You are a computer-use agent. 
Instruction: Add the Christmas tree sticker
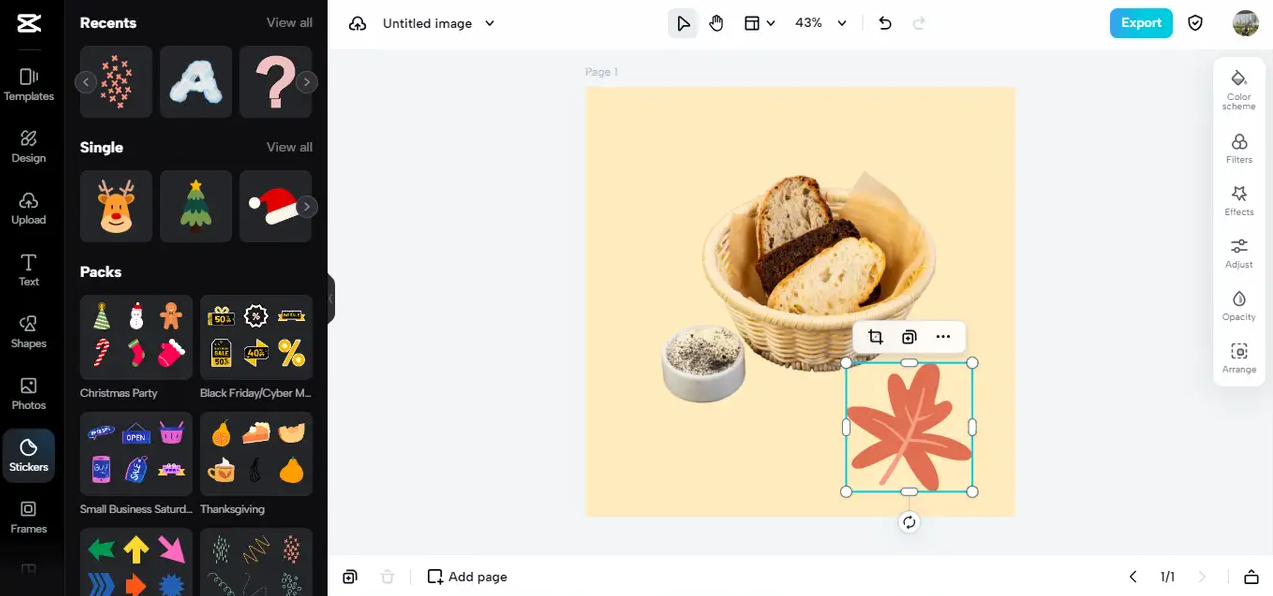pyautogui.click(x=196, y=206)
